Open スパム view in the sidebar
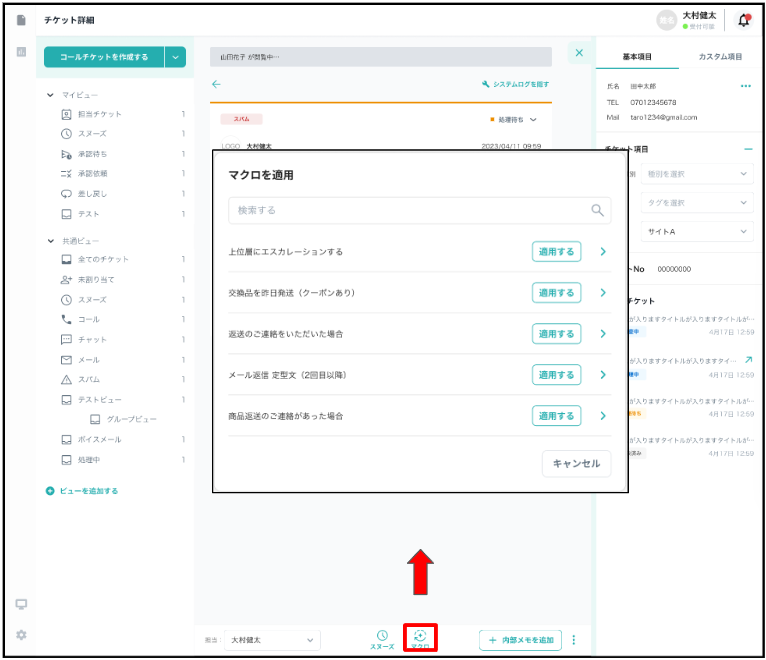The height and width of the screenshot is (660, 766). [89, 379]
